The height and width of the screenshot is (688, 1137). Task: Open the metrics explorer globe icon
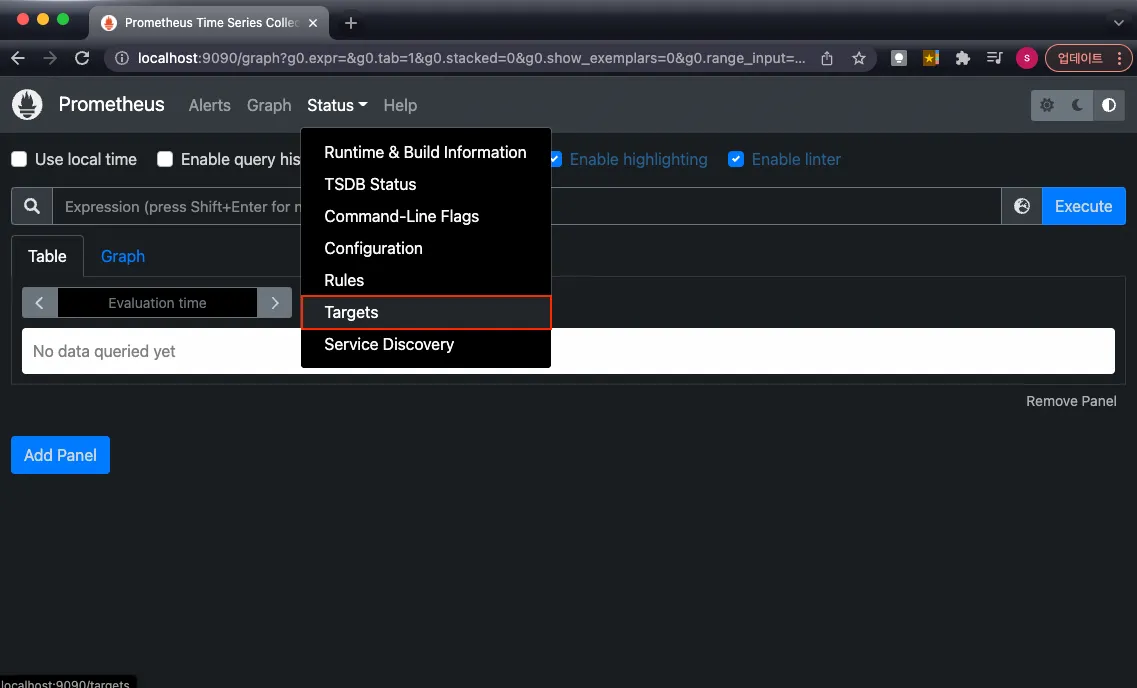point(1022,207)
